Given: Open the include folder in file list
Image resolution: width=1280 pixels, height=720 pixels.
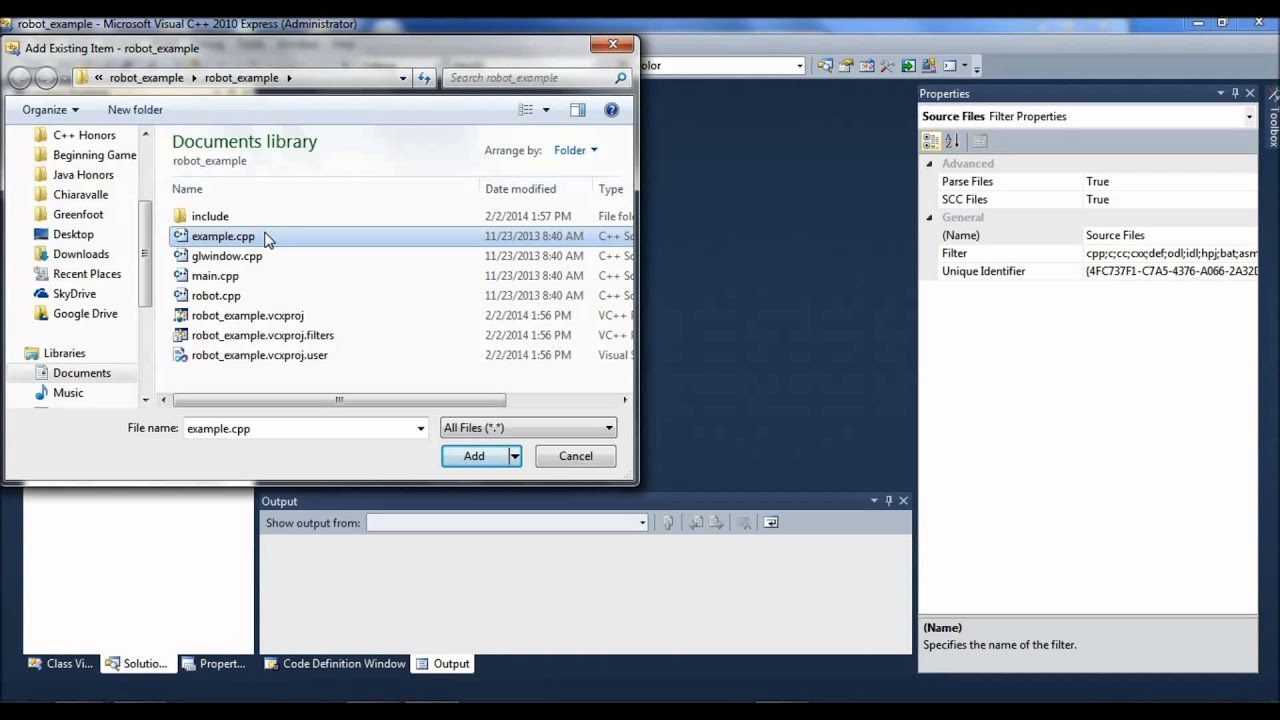Looking at the screenshot, I should [x=210, y=216].
